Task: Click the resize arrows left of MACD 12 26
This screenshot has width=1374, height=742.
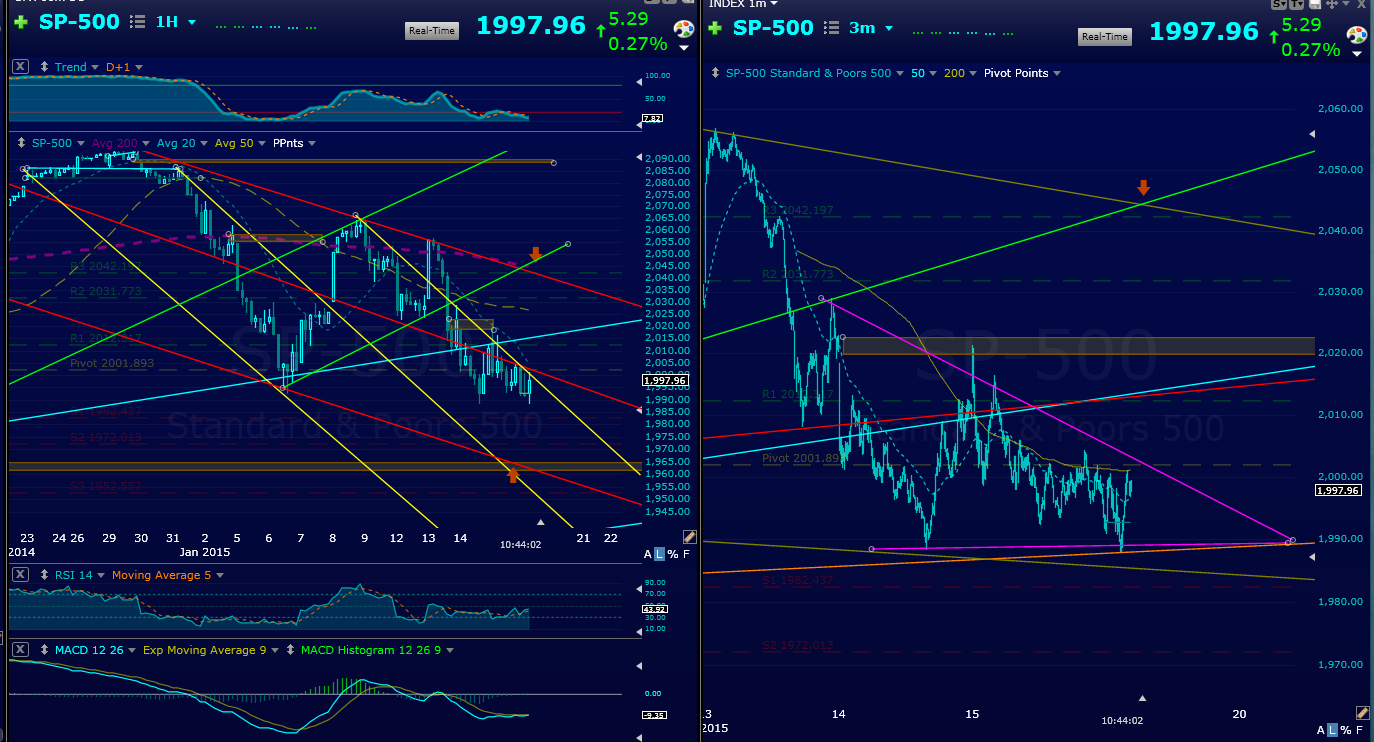Action: click(44, 650)
